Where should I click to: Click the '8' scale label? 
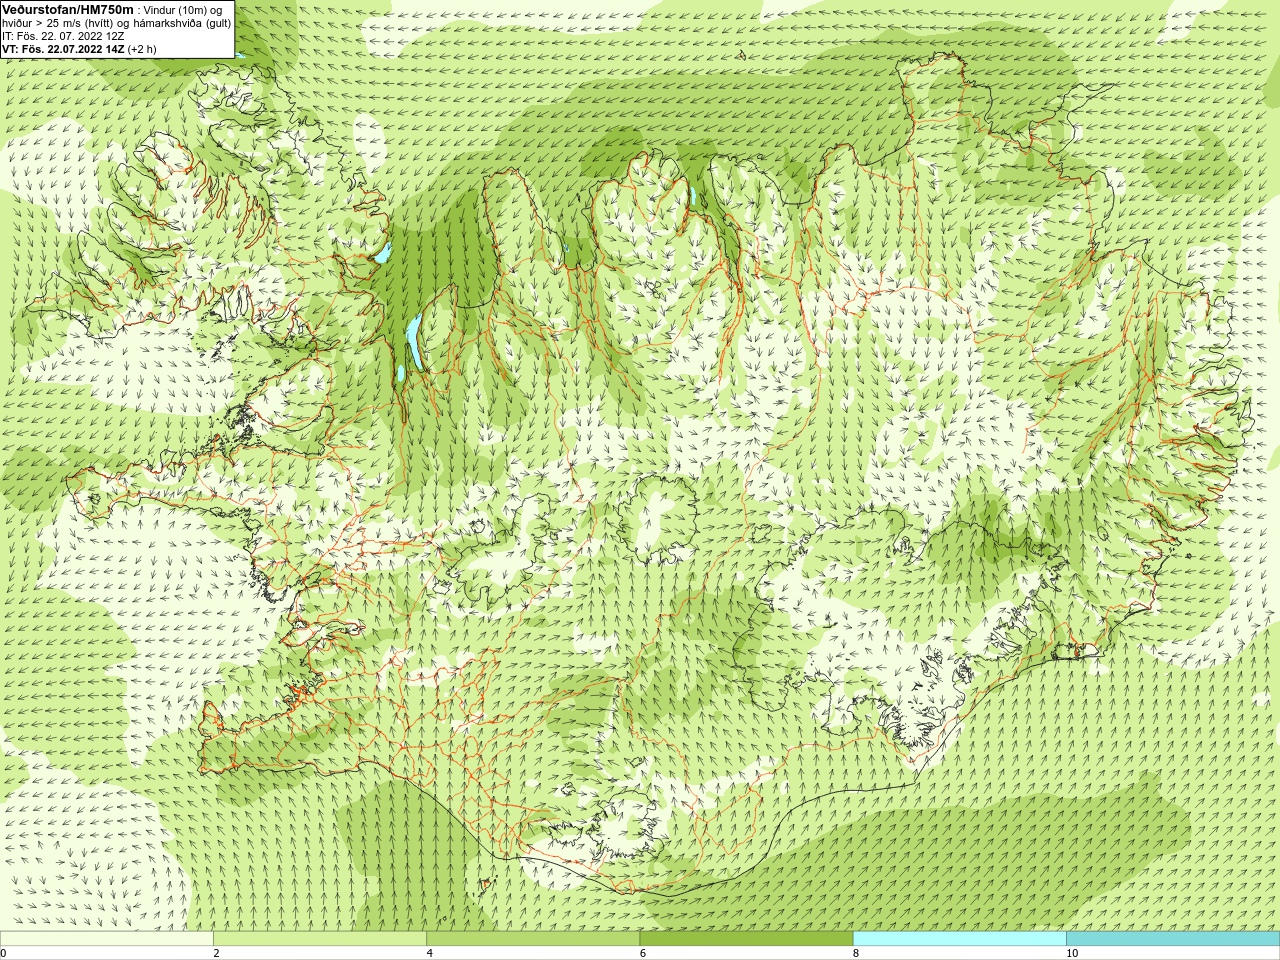pos(856,953)
